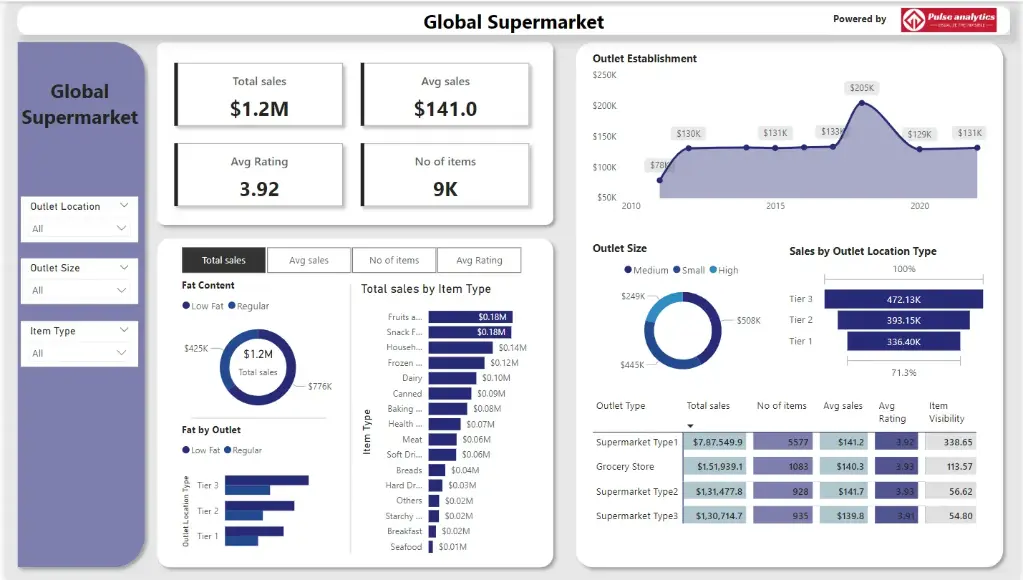Viewport: 1023px width, 580px height.
Task: Click the Tier 3 bars in Fat by Outlet
Action: [x=266, y=485]
